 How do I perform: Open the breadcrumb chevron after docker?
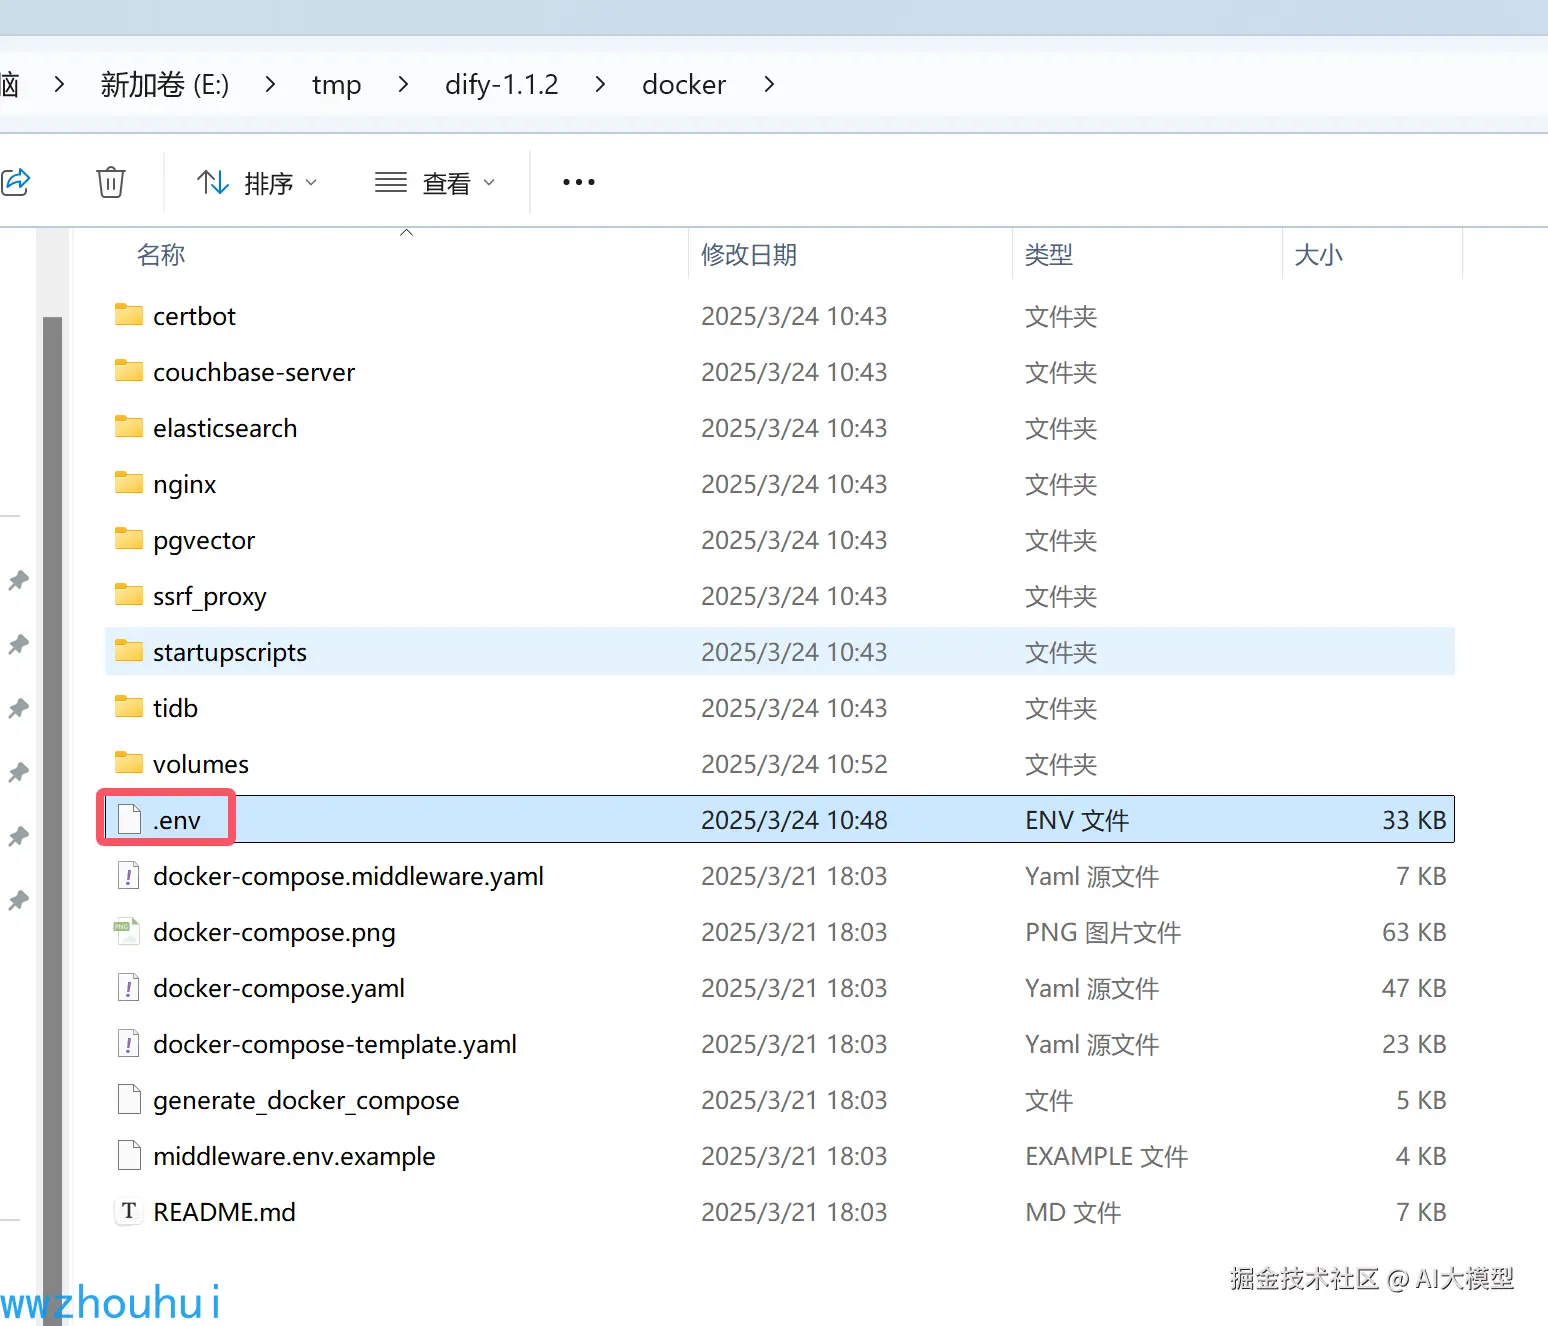pos(769,85)
